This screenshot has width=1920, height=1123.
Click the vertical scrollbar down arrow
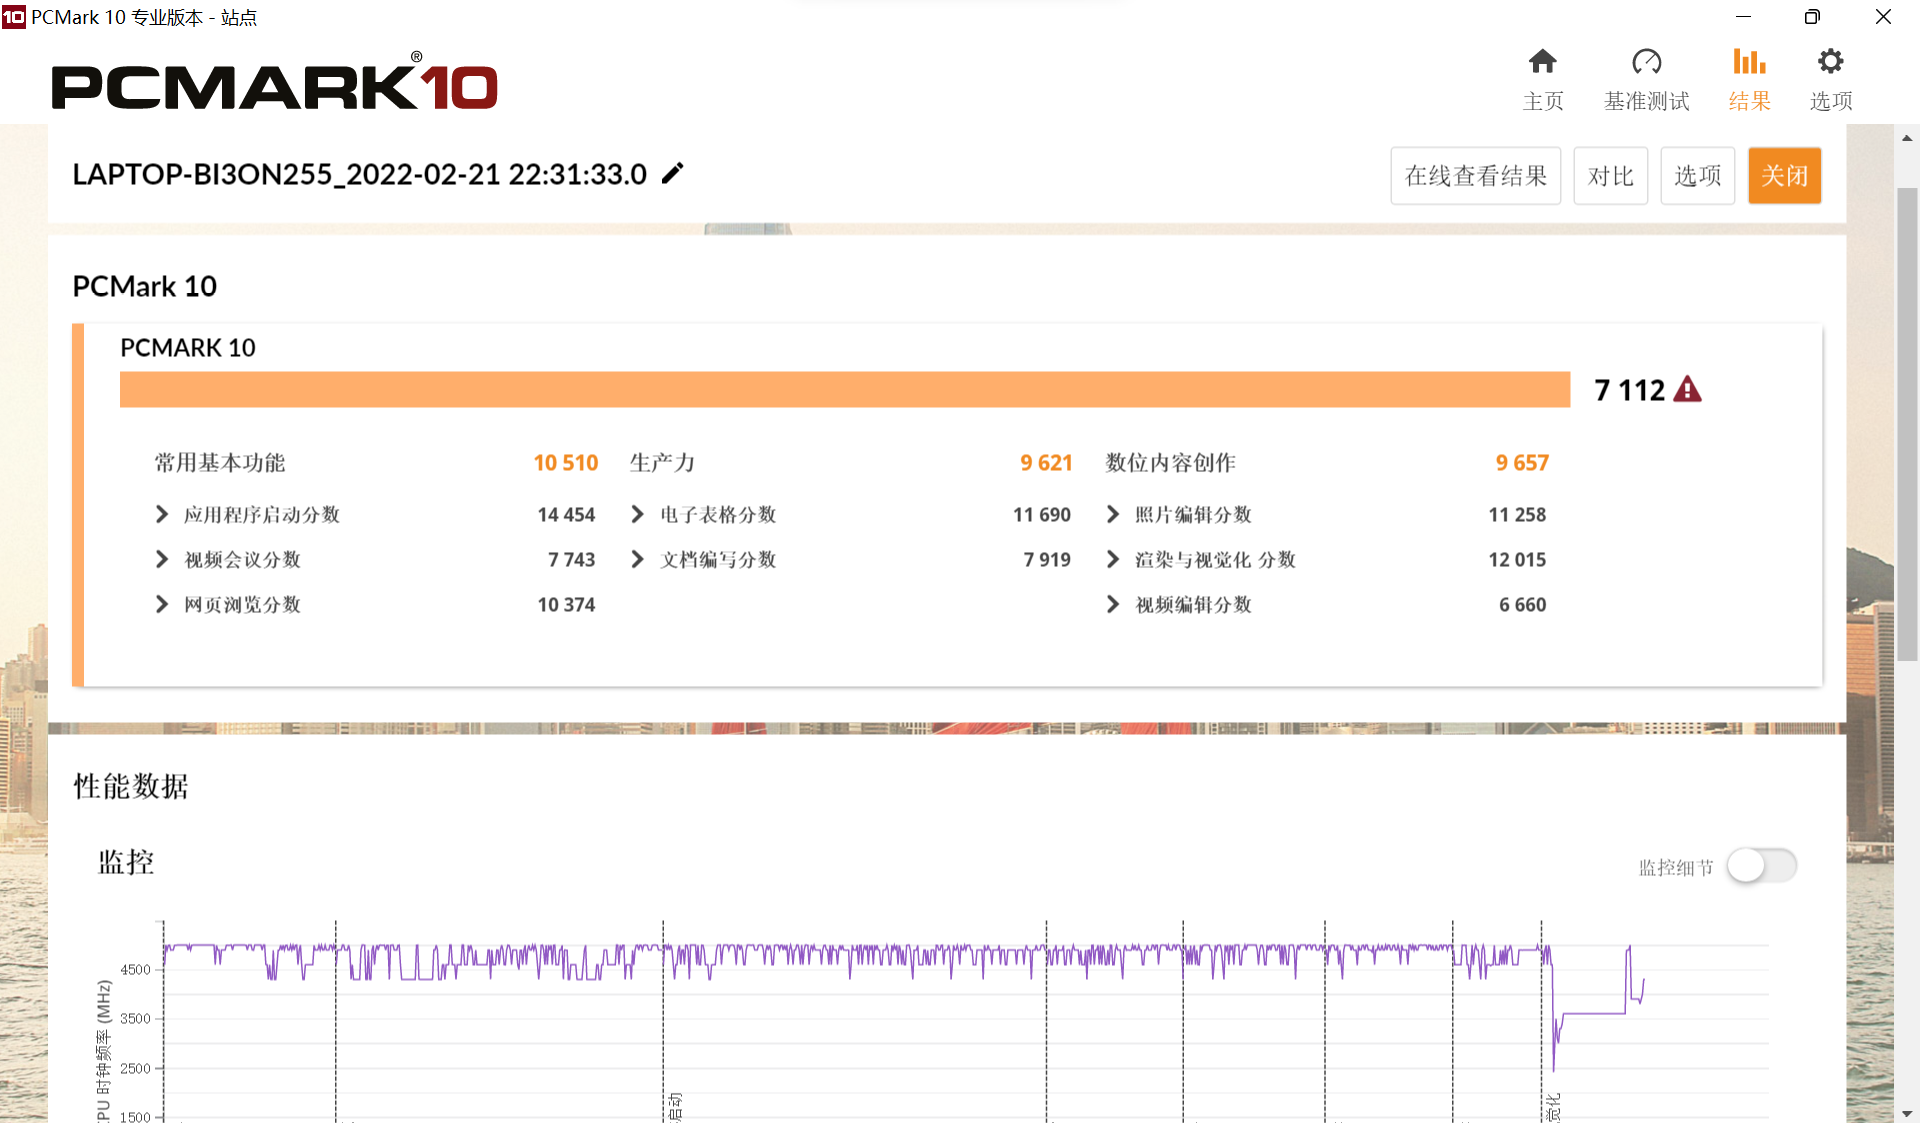click(1907, 1113)
